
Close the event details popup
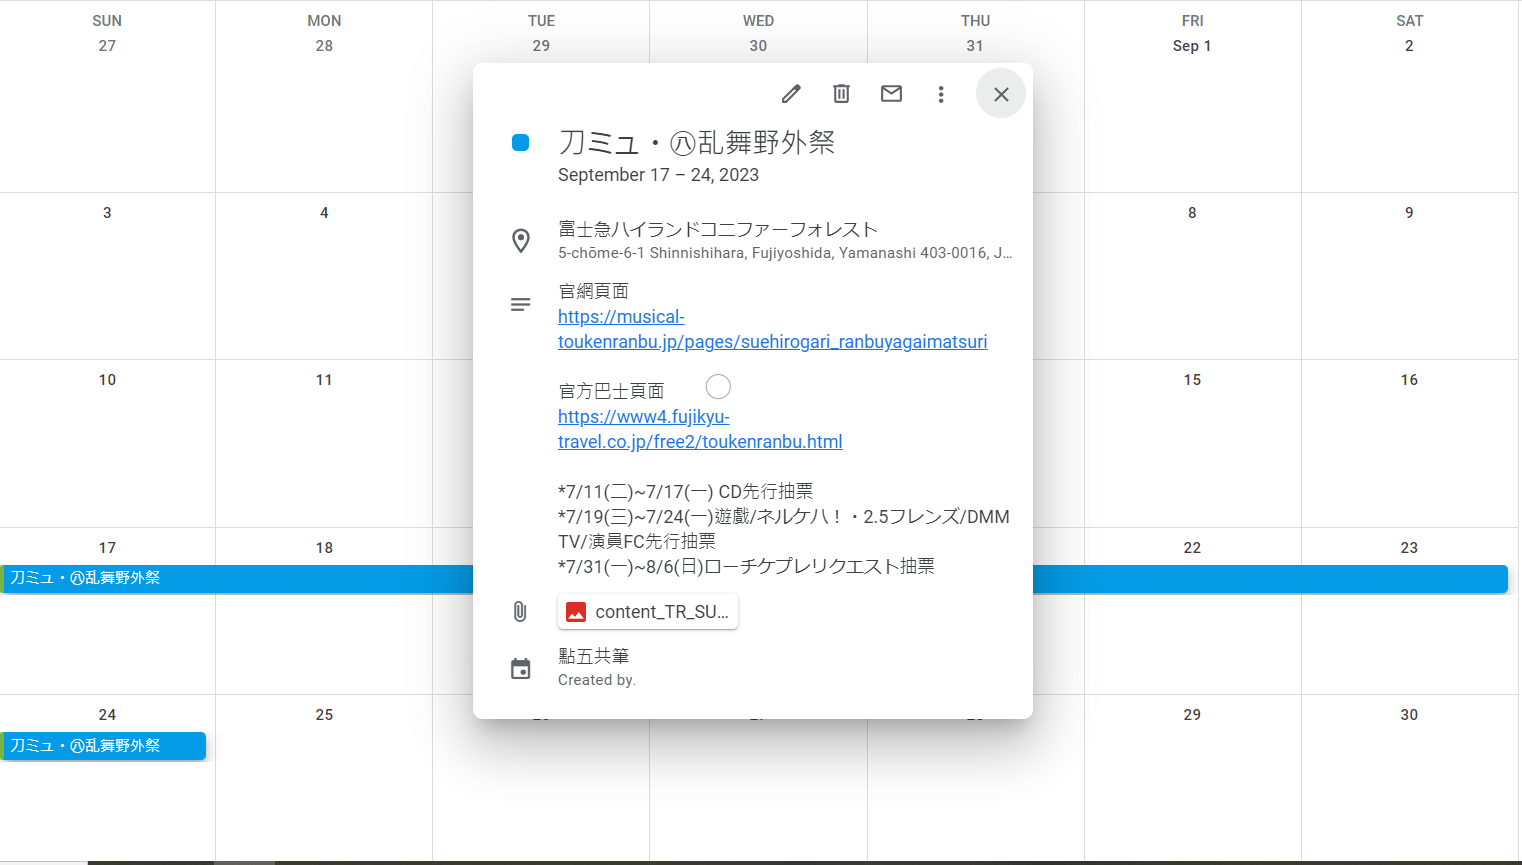[1001, 94]
